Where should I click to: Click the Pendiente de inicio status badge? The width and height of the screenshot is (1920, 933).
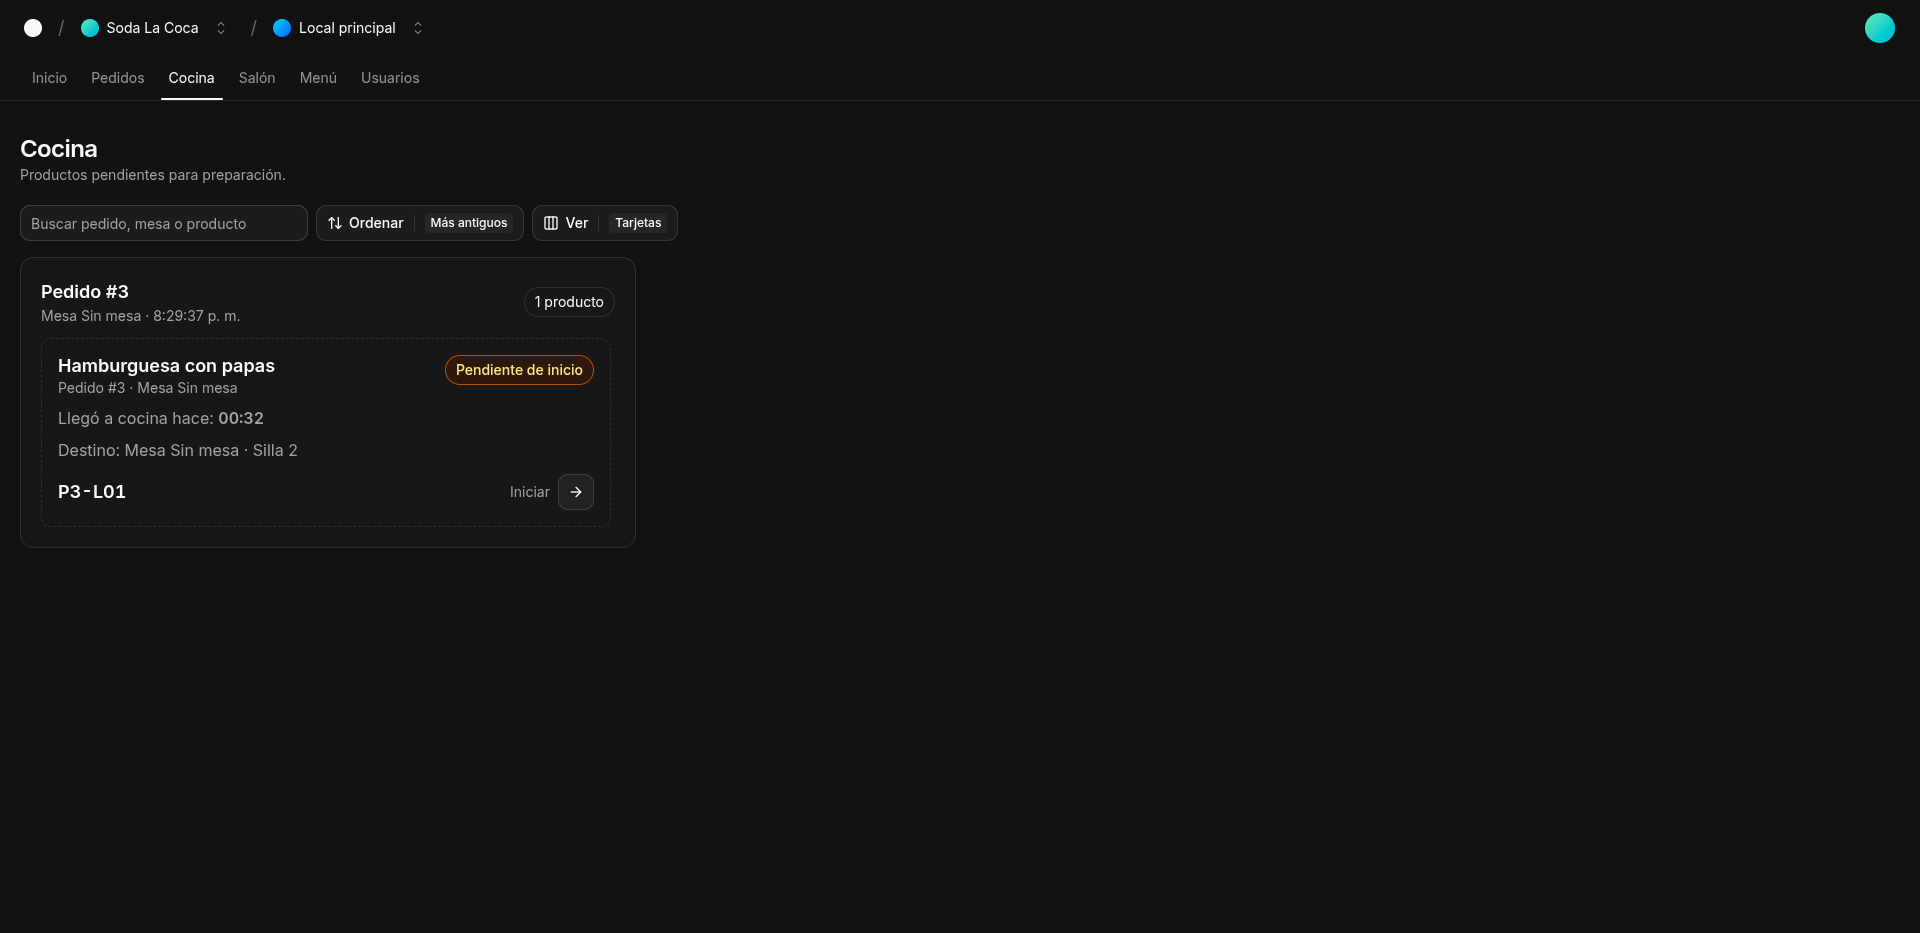coord(519,370)
